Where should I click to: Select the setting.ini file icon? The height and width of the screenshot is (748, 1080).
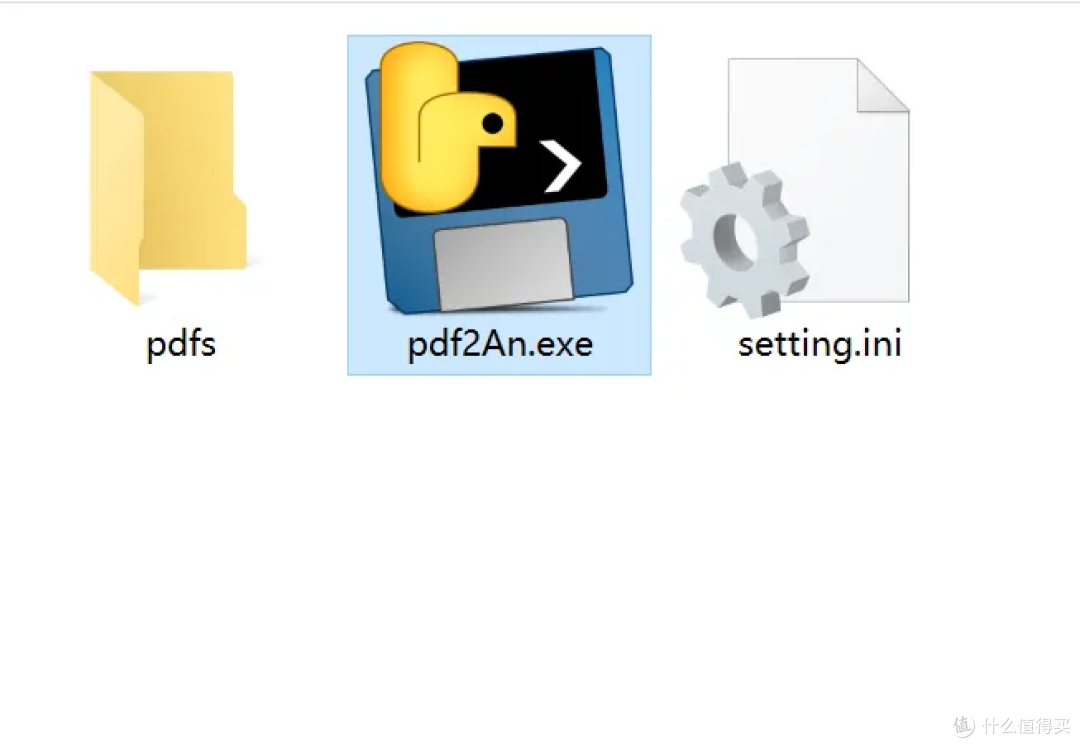point(794,187)
